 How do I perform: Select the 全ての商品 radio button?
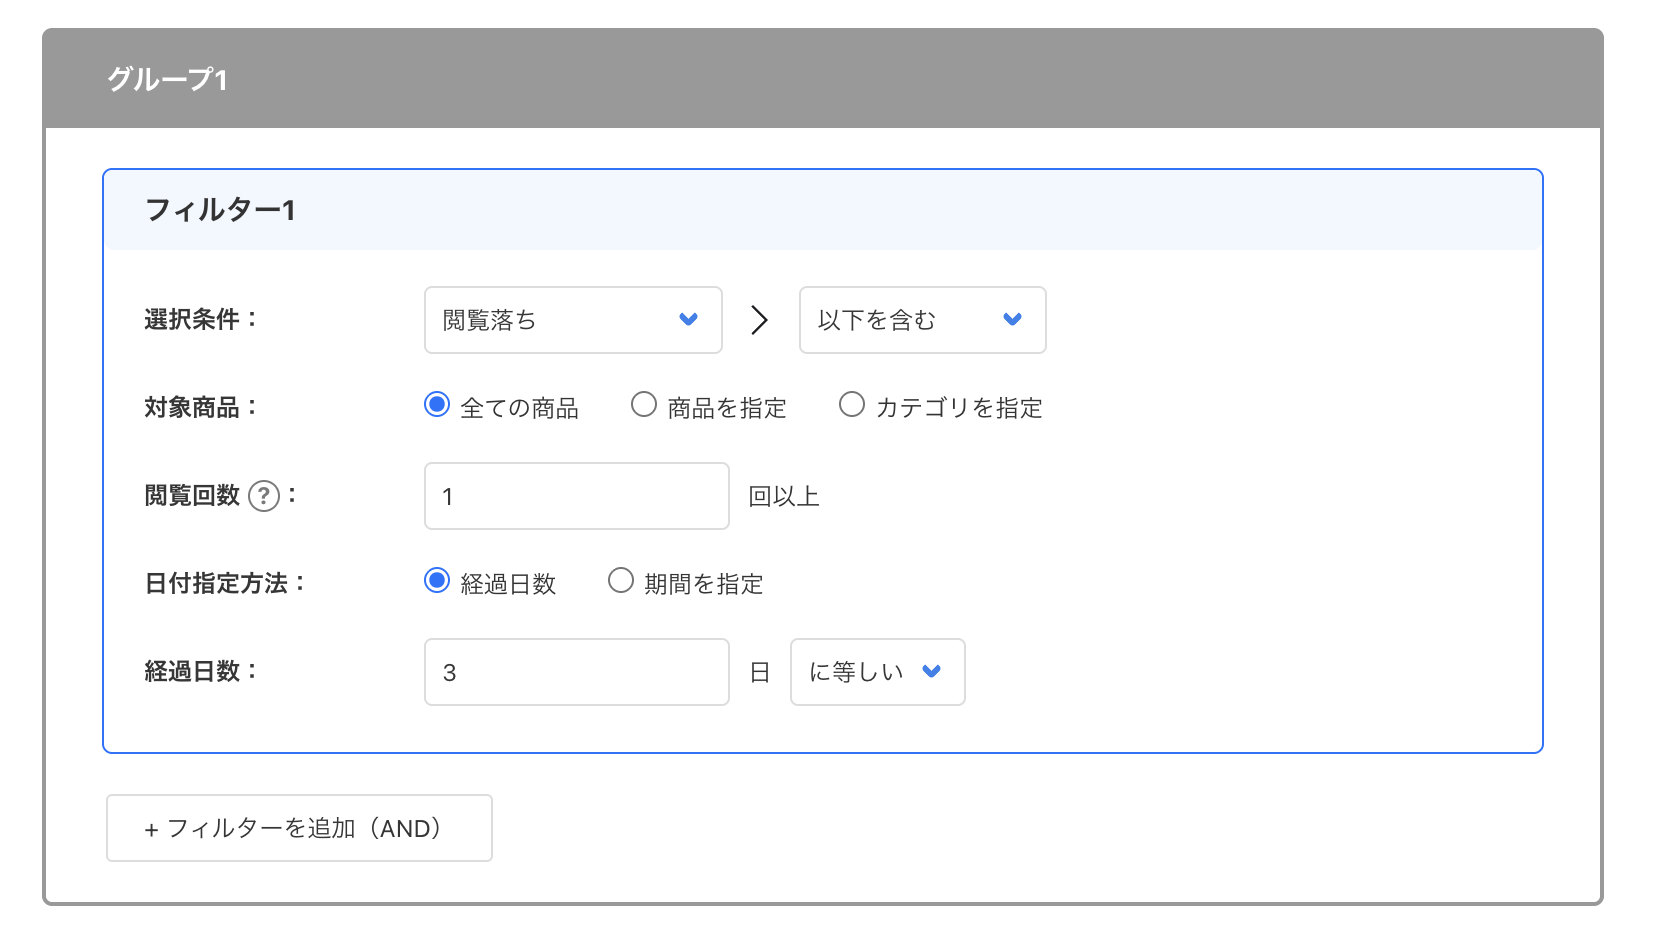(x=437, y=404)
